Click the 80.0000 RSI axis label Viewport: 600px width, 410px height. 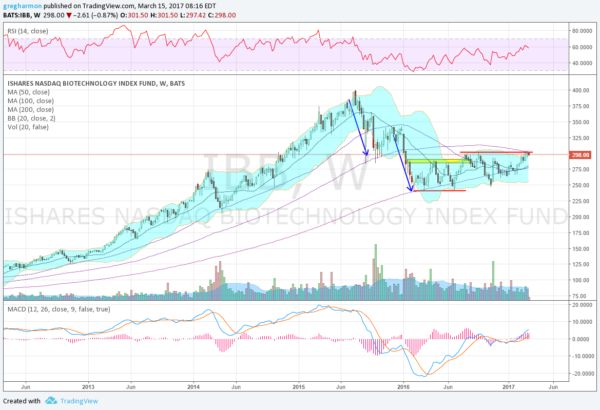pos(582,31)
